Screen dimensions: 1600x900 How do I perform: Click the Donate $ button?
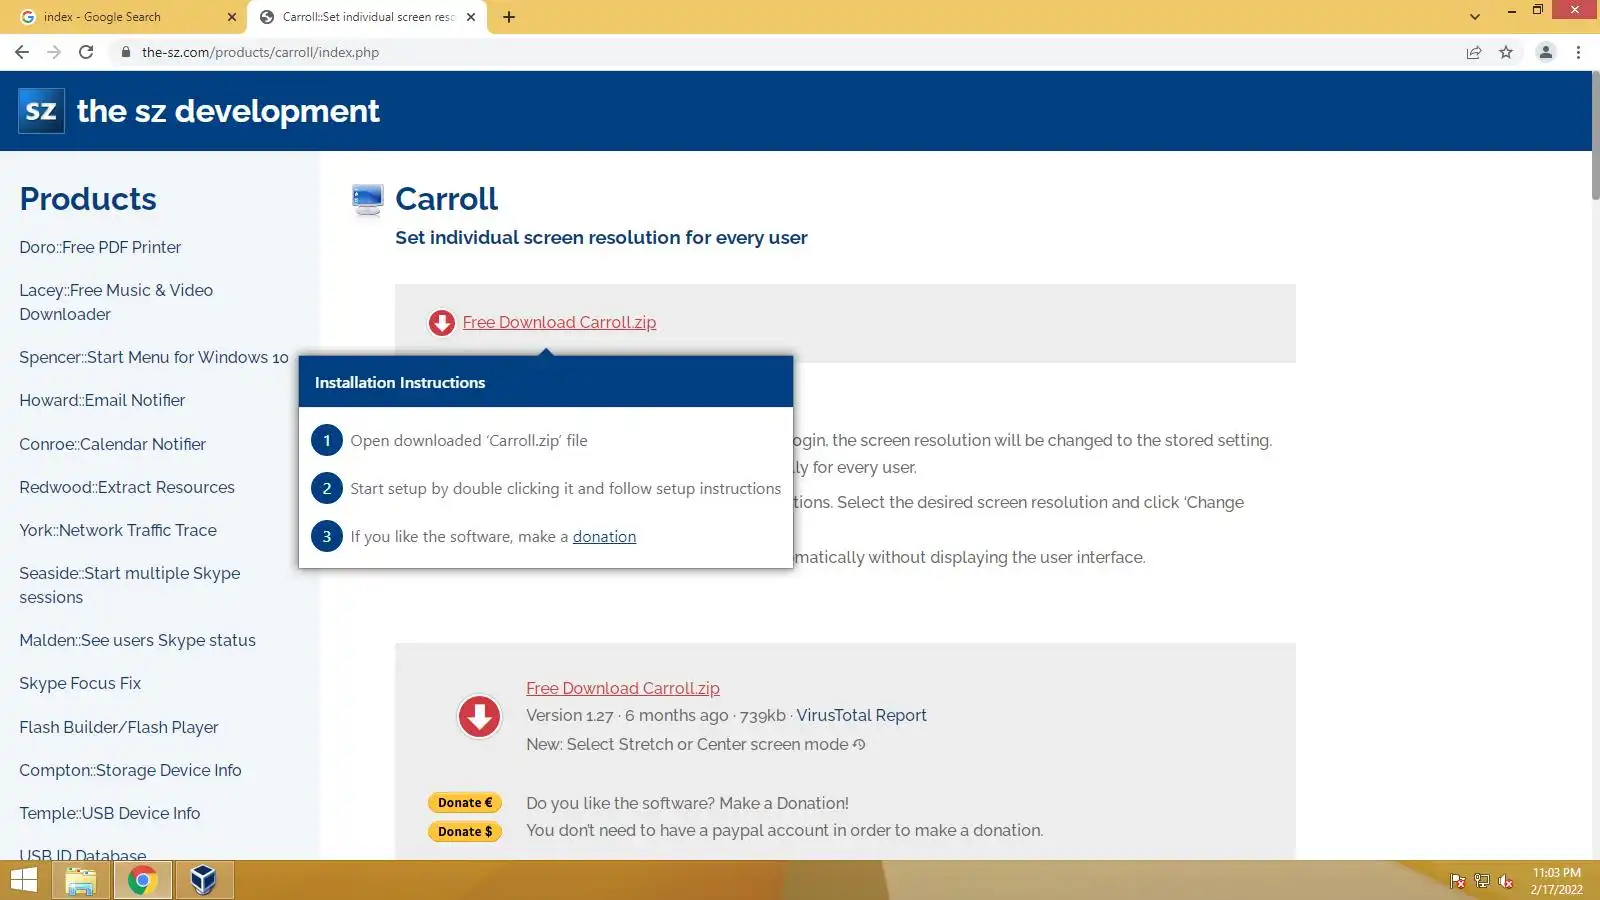[465, 831]
